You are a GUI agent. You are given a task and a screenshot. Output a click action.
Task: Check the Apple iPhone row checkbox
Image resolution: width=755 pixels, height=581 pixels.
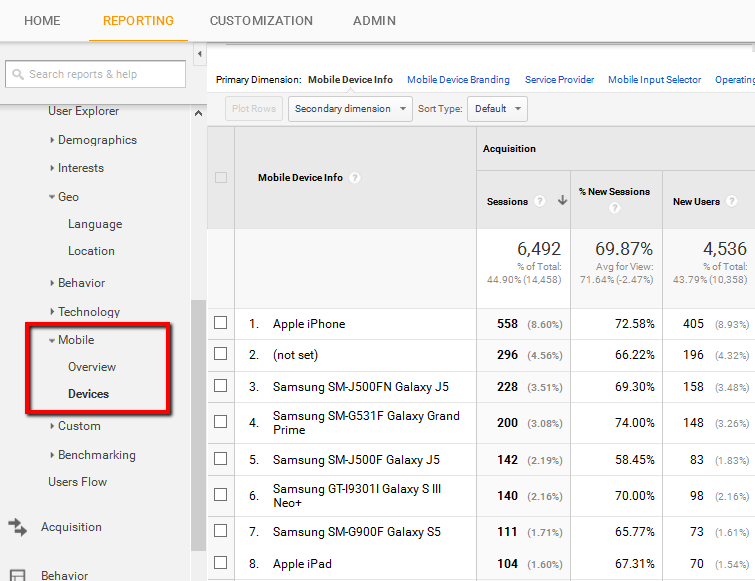[x=221, y=323]
